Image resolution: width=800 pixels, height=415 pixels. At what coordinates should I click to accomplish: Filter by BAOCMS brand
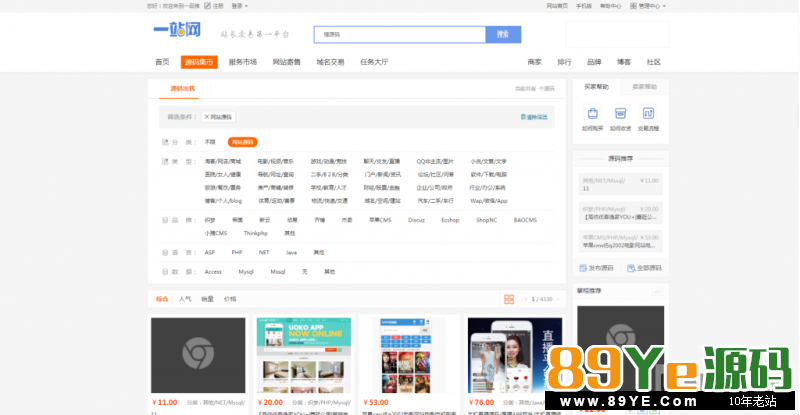525,220
